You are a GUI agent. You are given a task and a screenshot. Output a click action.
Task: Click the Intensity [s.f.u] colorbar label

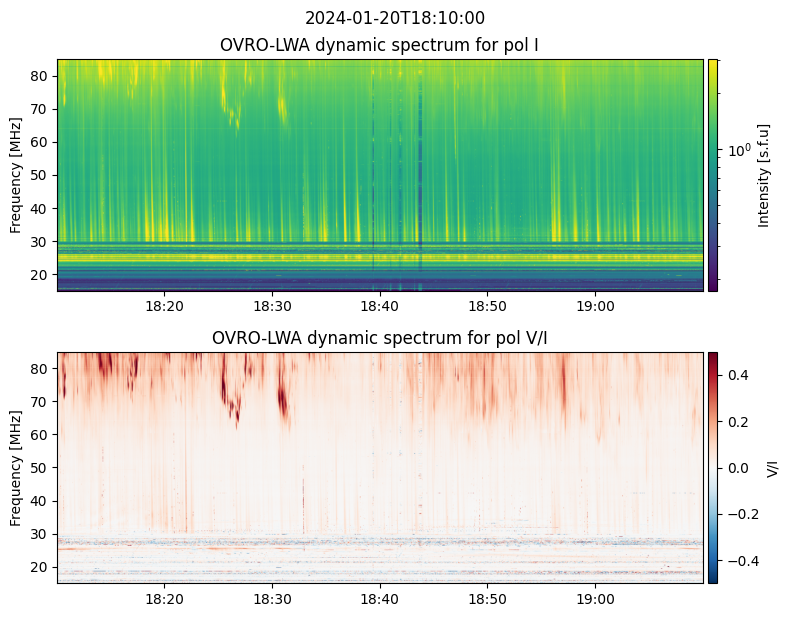tap(765, 175)
